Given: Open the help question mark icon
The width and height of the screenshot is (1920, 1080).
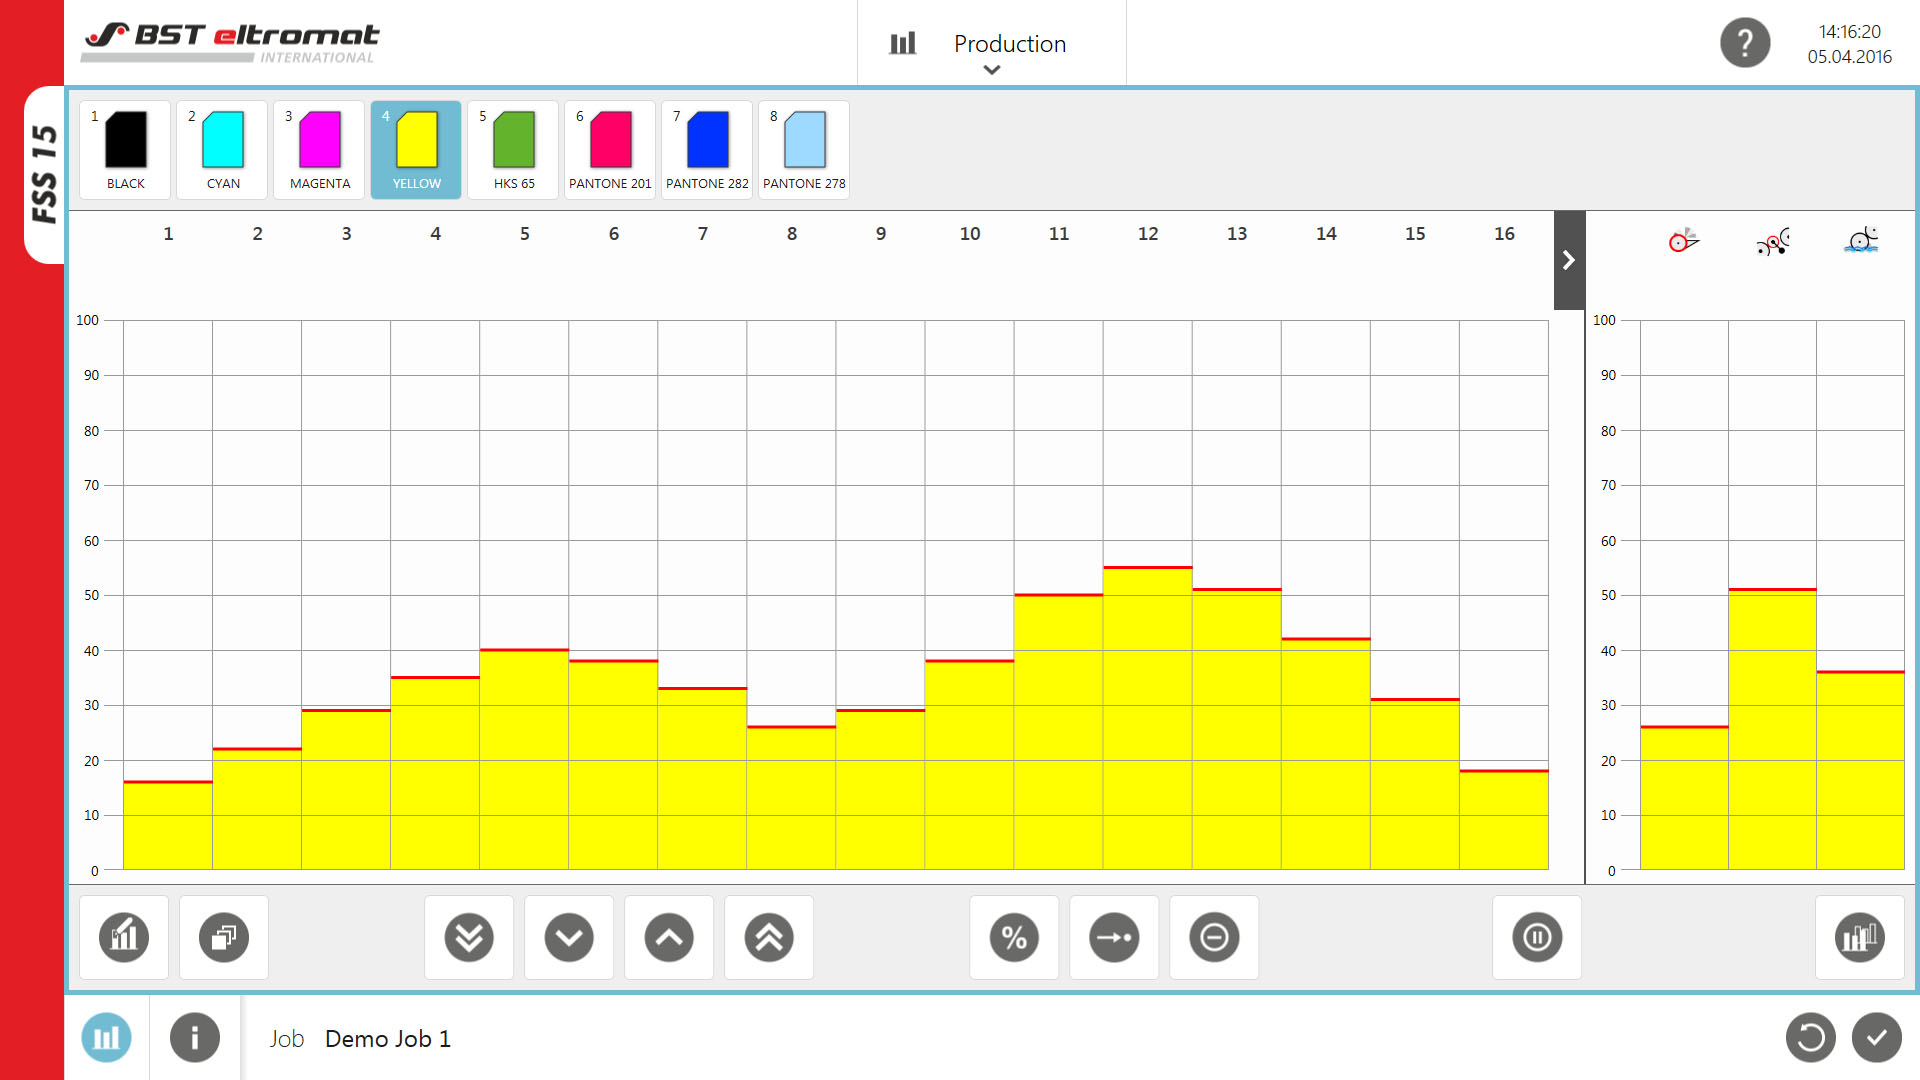Looking at the screenshot, I should coord(1745,43).
